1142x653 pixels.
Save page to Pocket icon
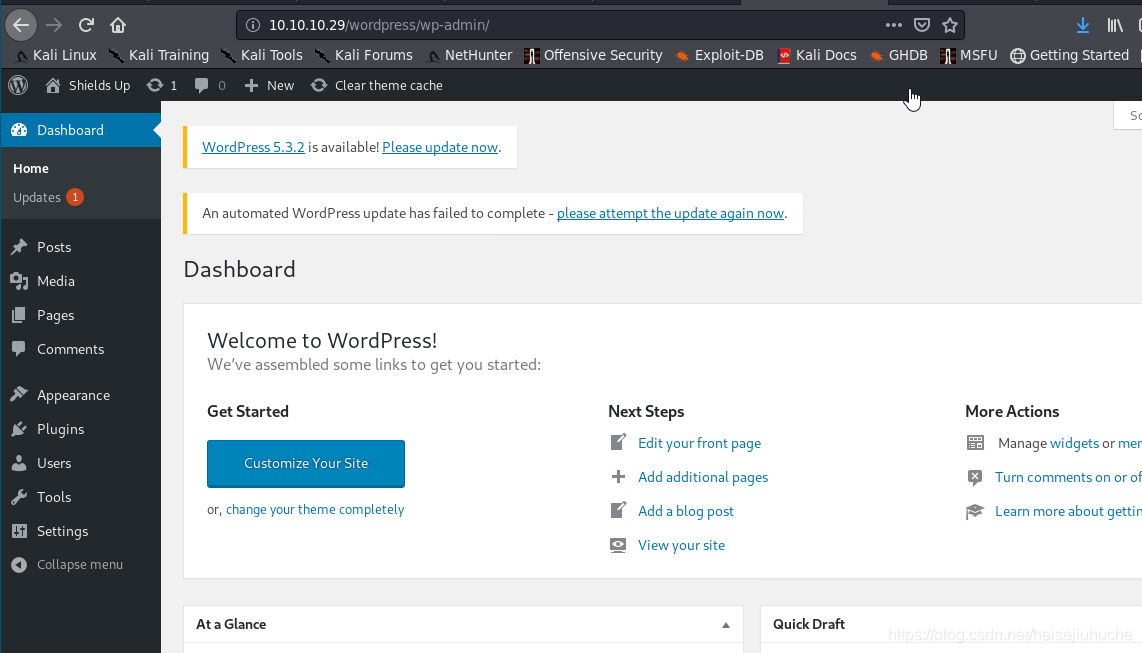click(922, 25)
